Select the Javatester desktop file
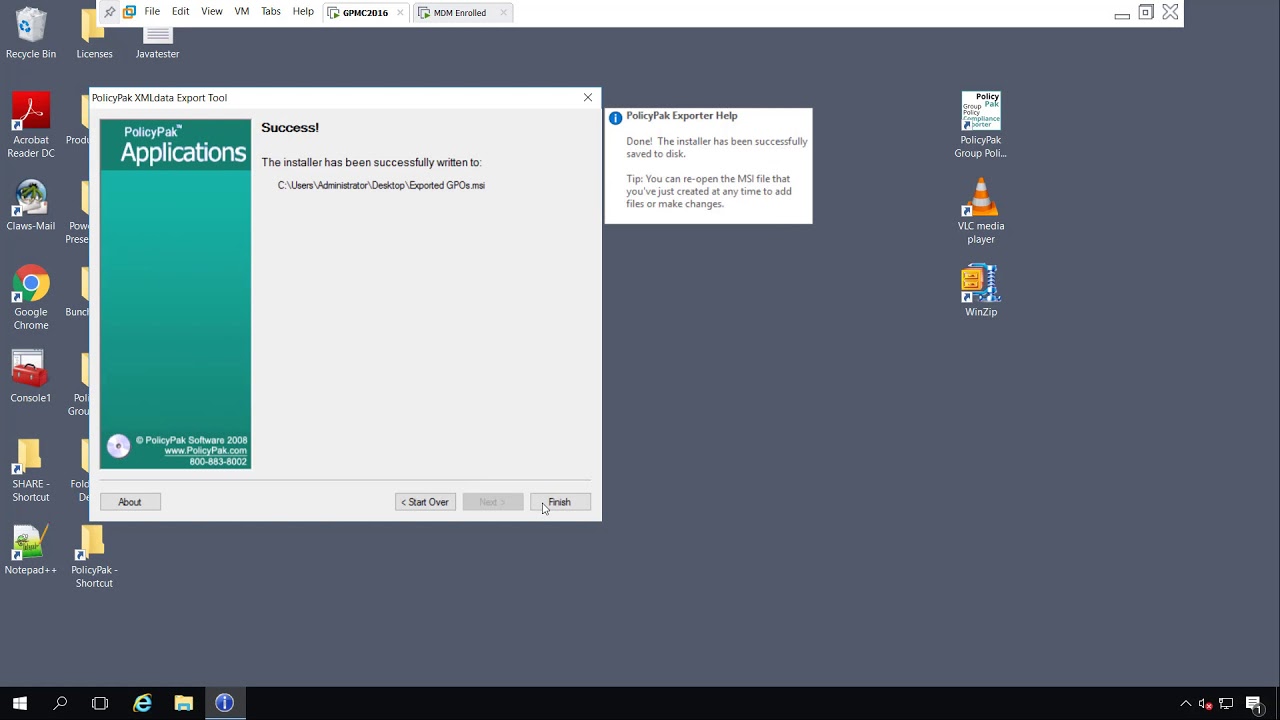 click(x=157, y=40)
